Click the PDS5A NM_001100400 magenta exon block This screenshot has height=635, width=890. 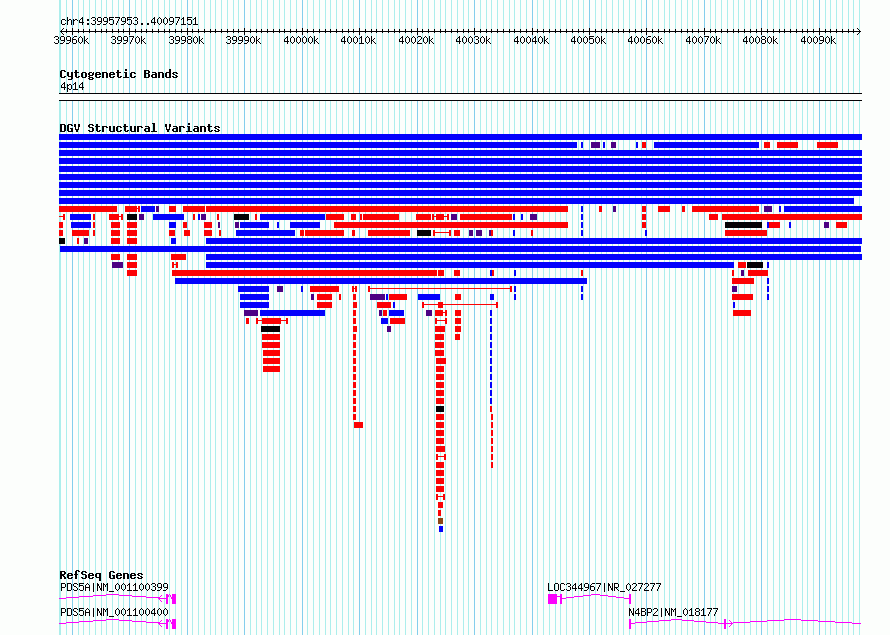174,624
